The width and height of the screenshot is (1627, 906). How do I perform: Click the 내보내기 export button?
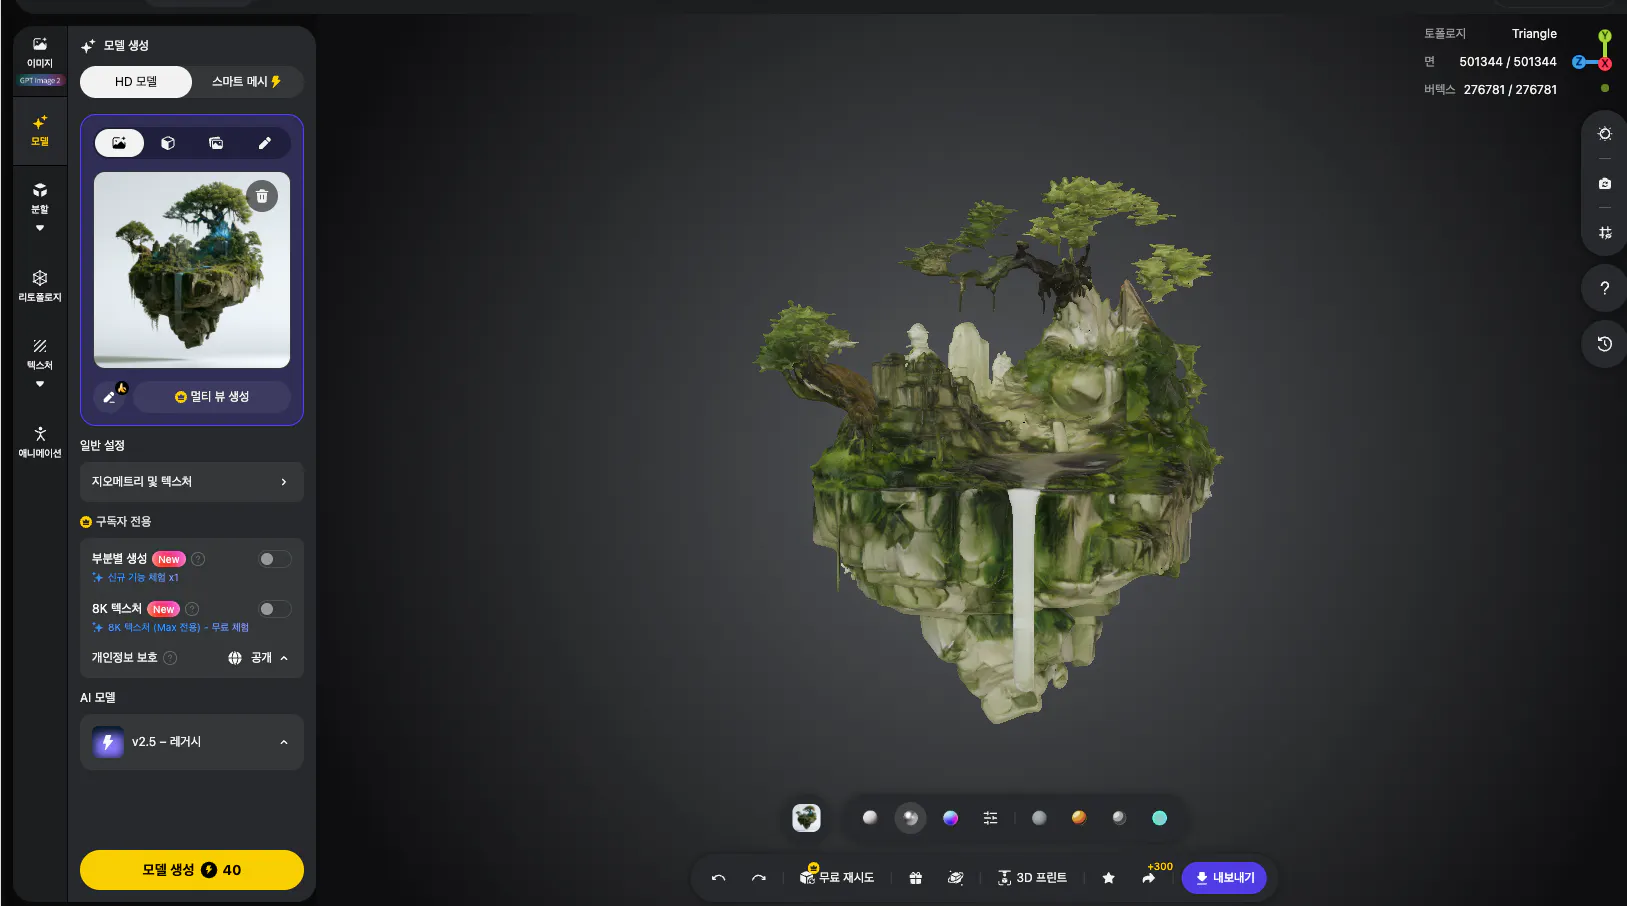coord(1225,878)
